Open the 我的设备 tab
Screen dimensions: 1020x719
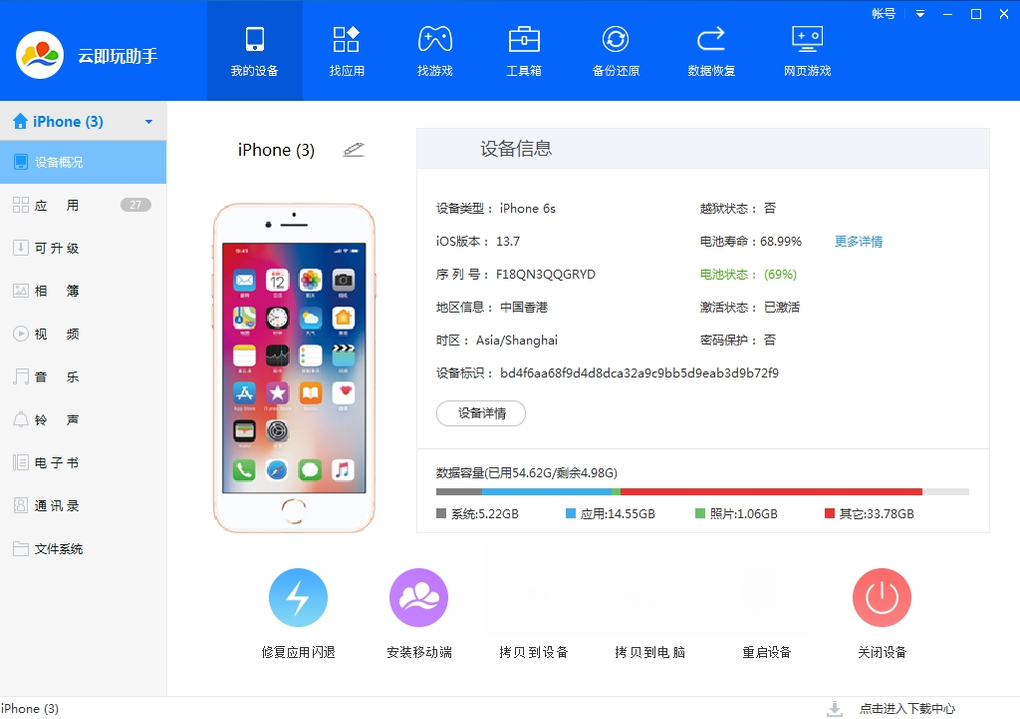click(x=254, y=51)
